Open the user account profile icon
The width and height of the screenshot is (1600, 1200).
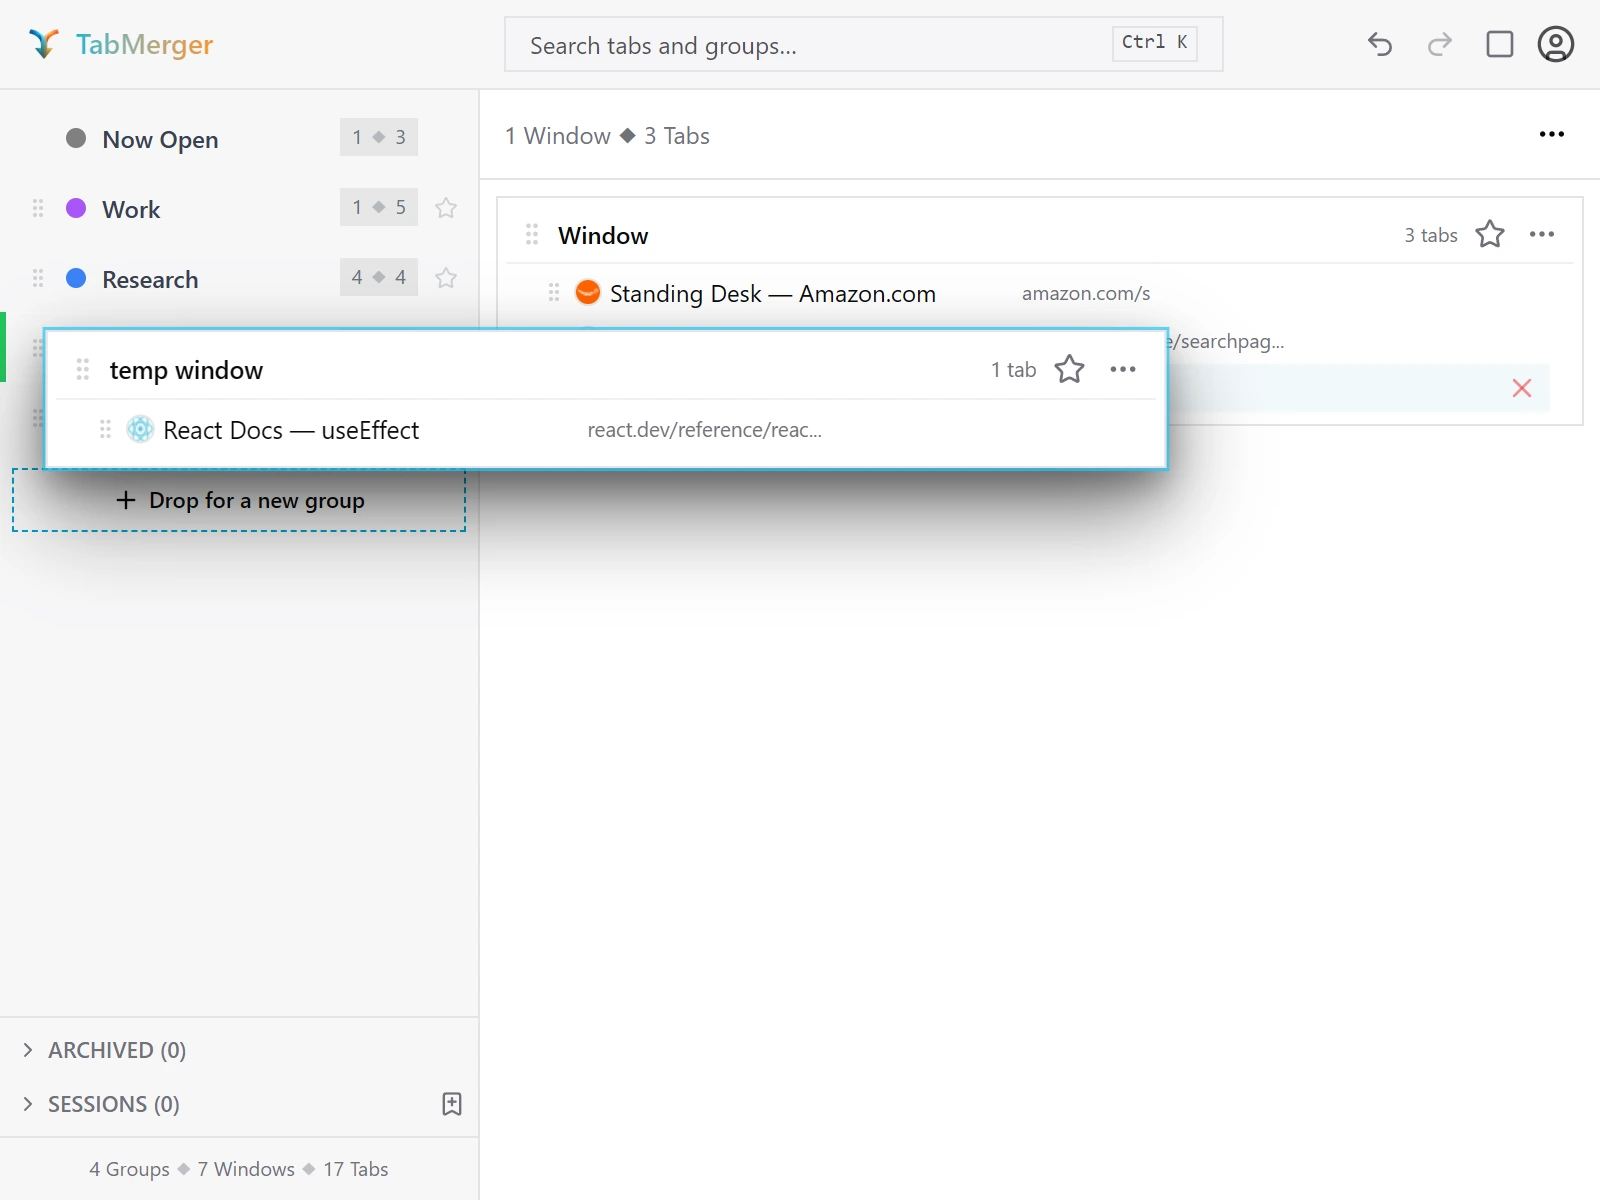point(1556,44)
